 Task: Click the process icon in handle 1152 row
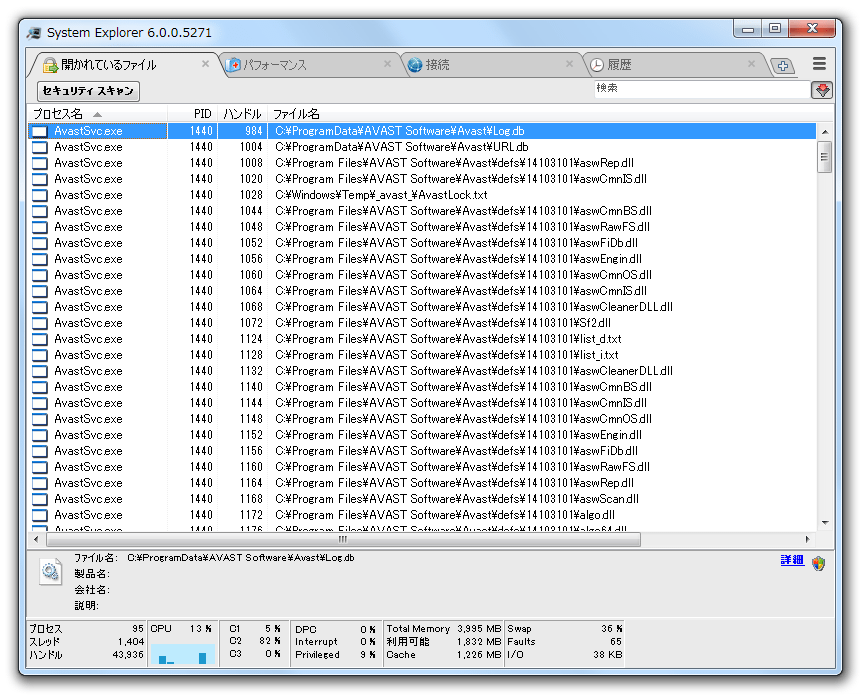tap(40, 434)
